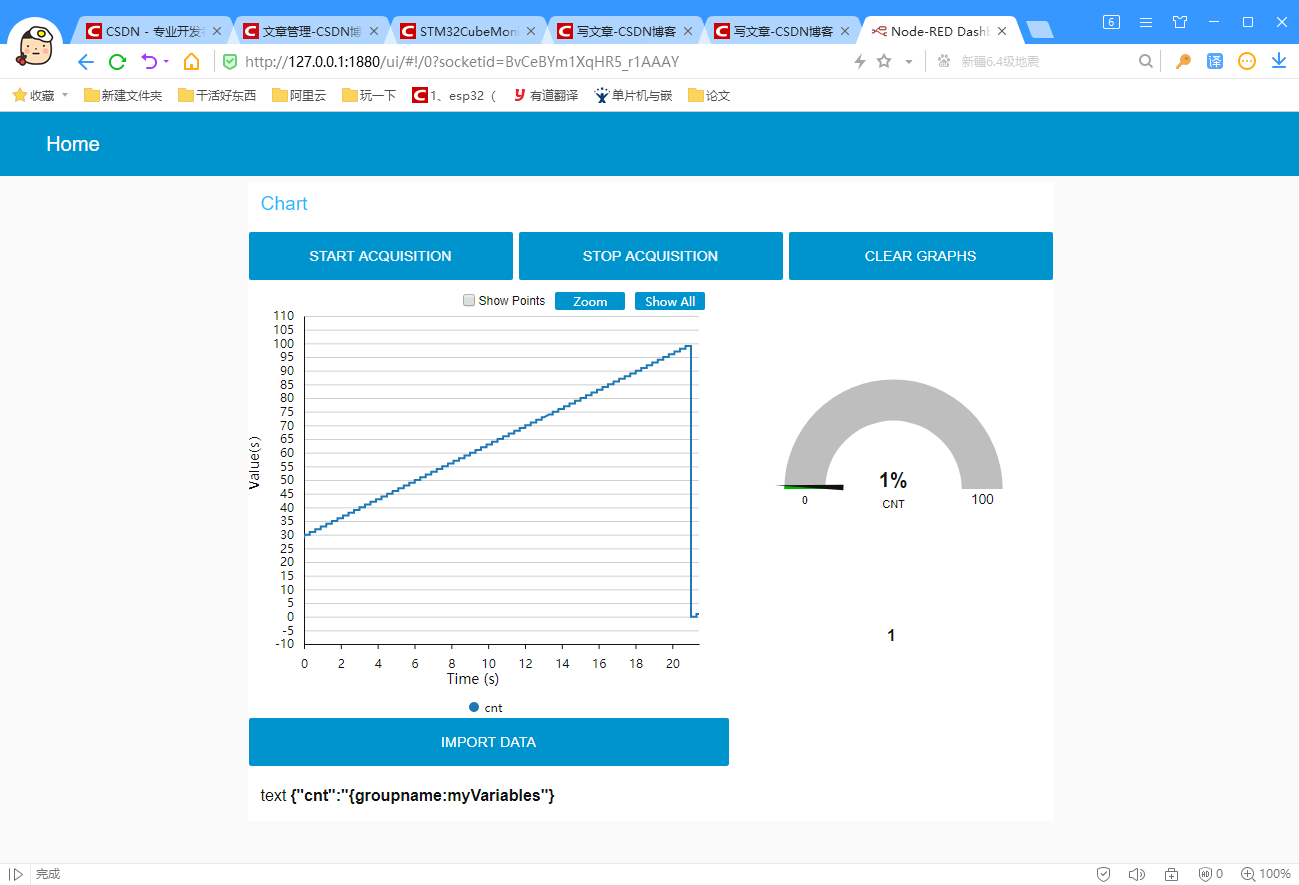Enable the Show Points checkbox
Viewport: 1299px width, 885px height.
click(x=468, y=300)
